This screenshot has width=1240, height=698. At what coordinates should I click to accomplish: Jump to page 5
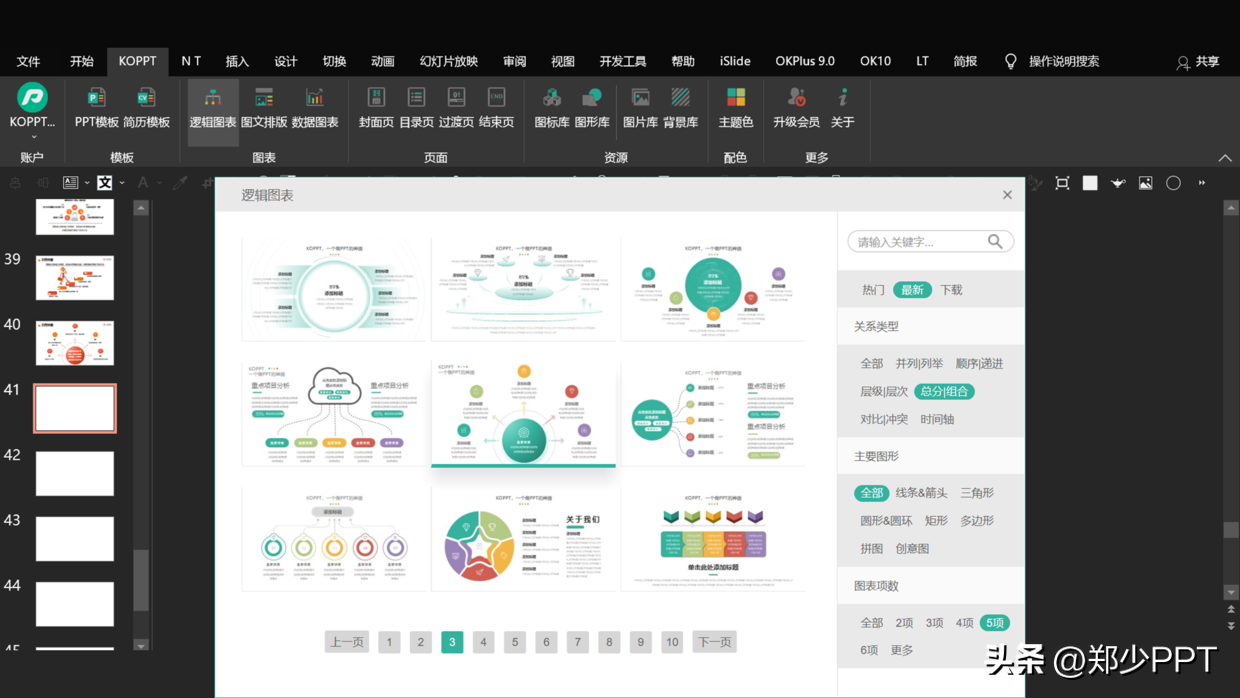coord(515,642)
